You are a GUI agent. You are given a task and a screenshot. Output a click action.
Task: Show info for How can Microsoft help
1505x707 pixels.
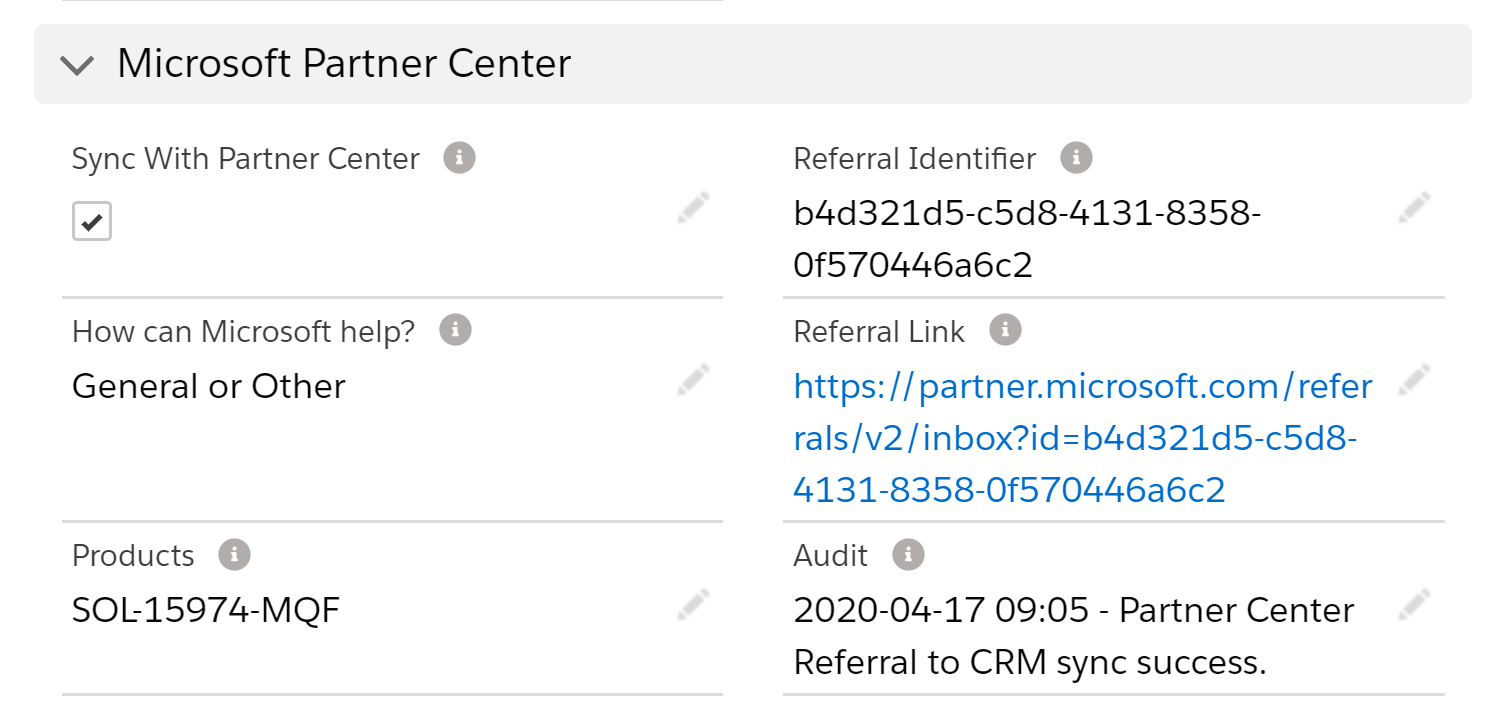[455, 330]
